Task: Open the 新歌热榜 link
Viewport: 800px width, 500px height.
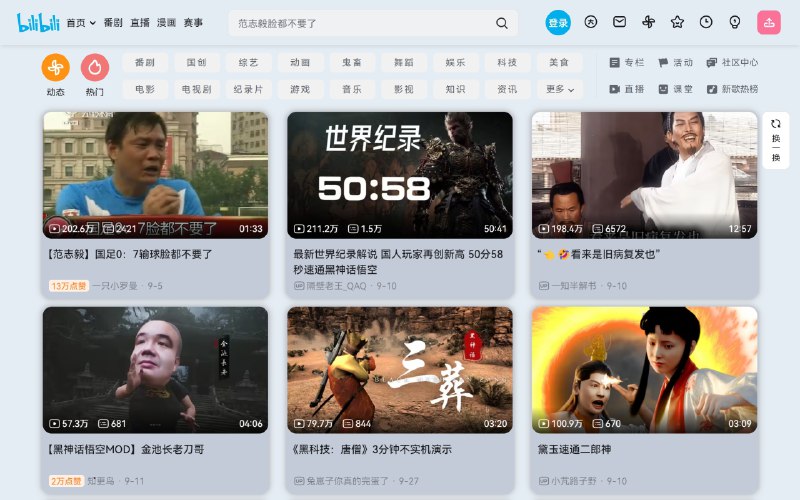Action: pyautogui.click(x=732, y=89)
